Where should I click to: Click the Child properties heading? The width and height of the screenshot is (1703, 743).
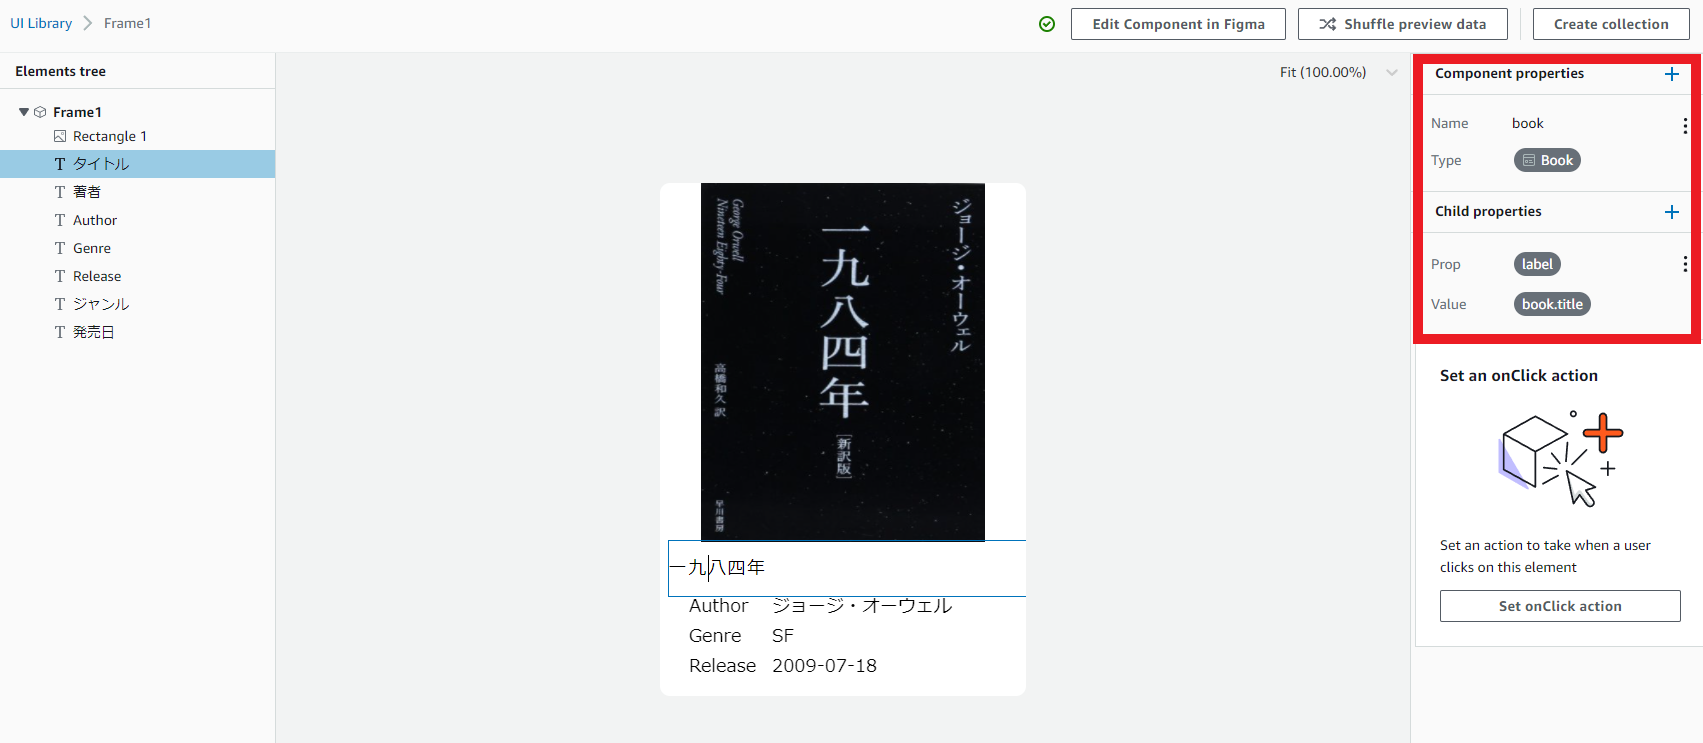[1488, 211]
